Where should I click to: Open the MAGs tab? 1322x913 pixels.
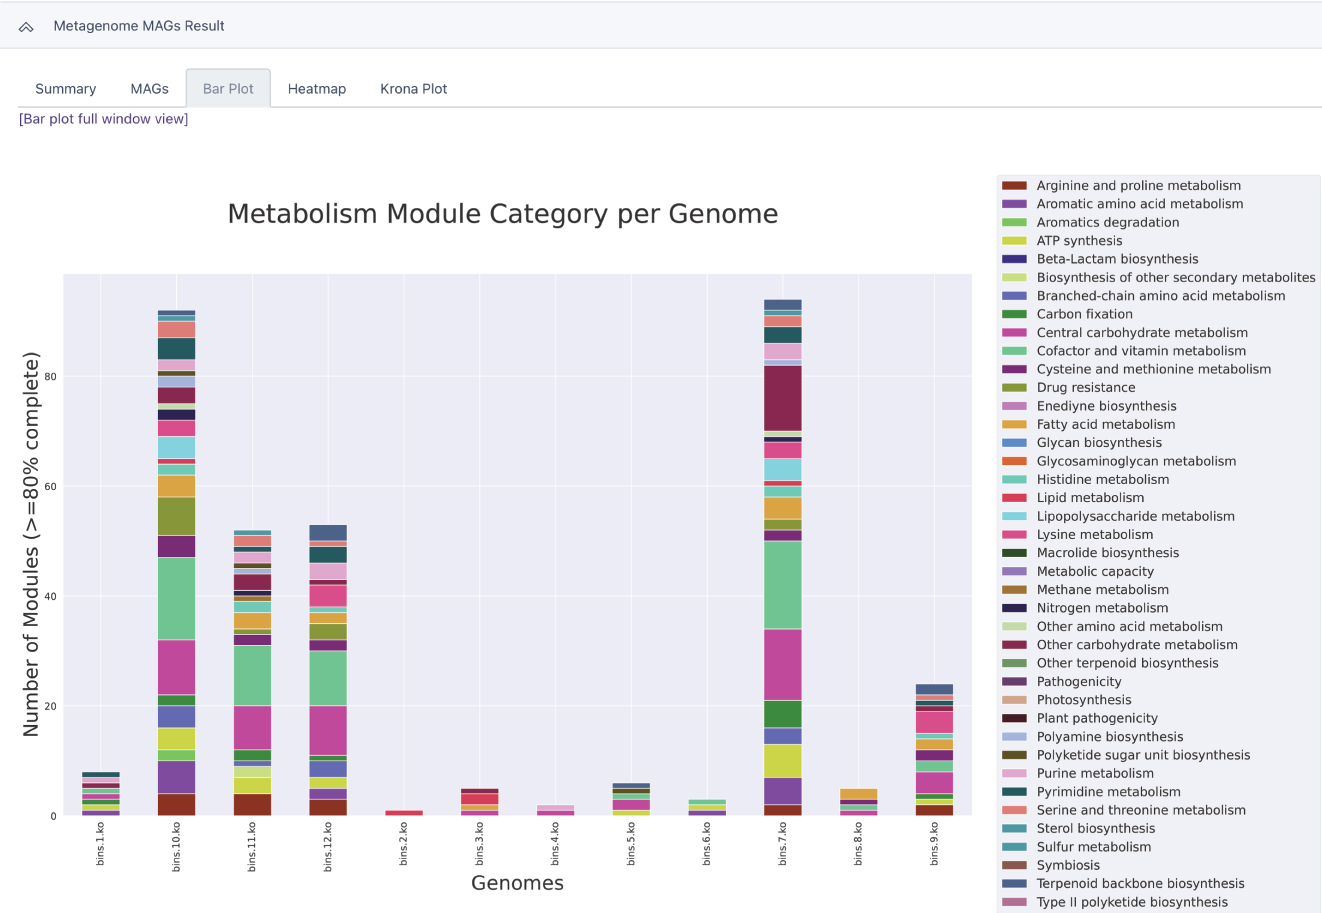[x=149, y=89]
